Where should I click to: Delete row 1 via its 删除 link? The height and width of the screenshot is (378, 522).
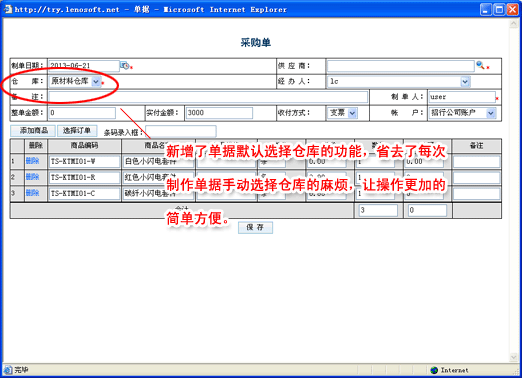click(32, 161)
